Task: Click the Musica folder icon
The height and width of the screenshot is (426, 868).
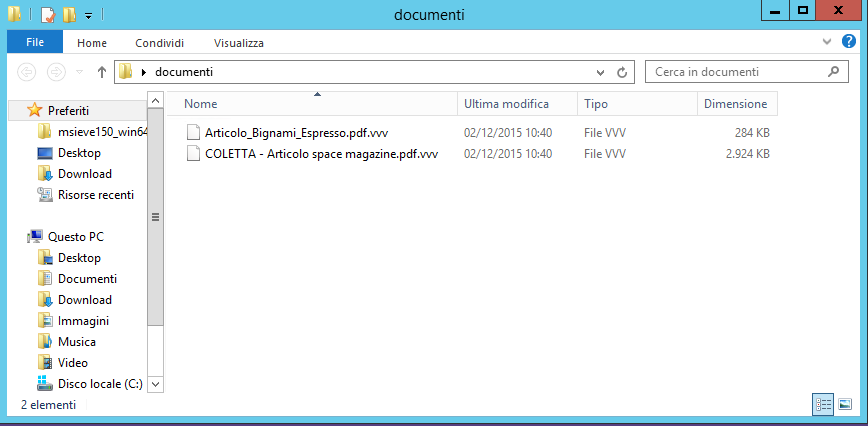Action: point(45,341)
